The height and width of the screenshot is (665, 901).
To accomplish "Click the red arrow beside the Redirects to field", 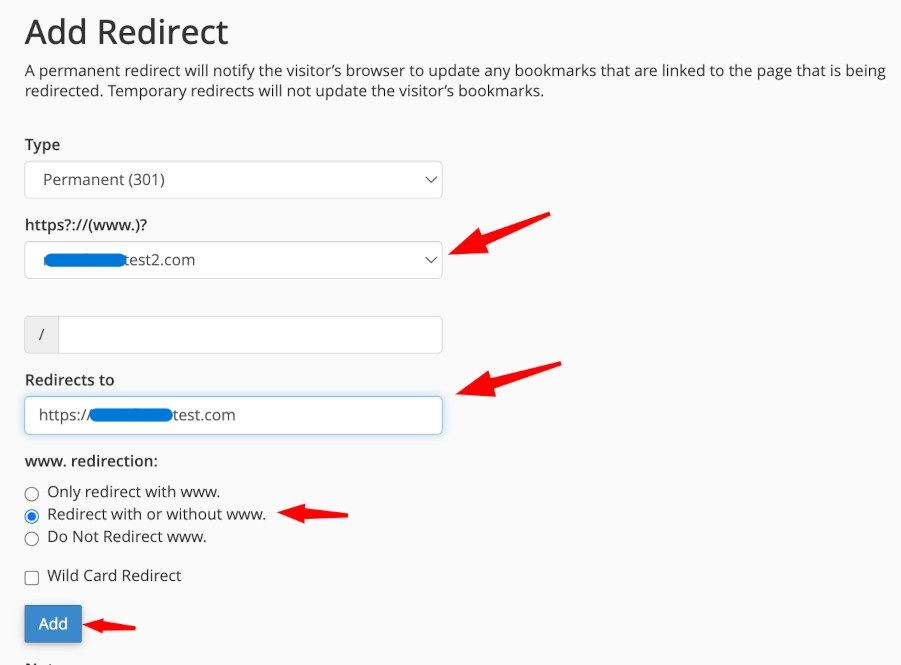I will point(508,379).
